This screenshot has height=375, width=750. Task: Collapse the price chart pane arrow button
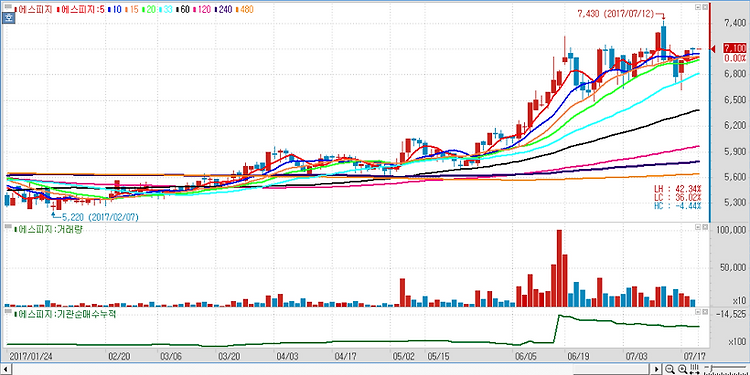click(x=697, y=7)
